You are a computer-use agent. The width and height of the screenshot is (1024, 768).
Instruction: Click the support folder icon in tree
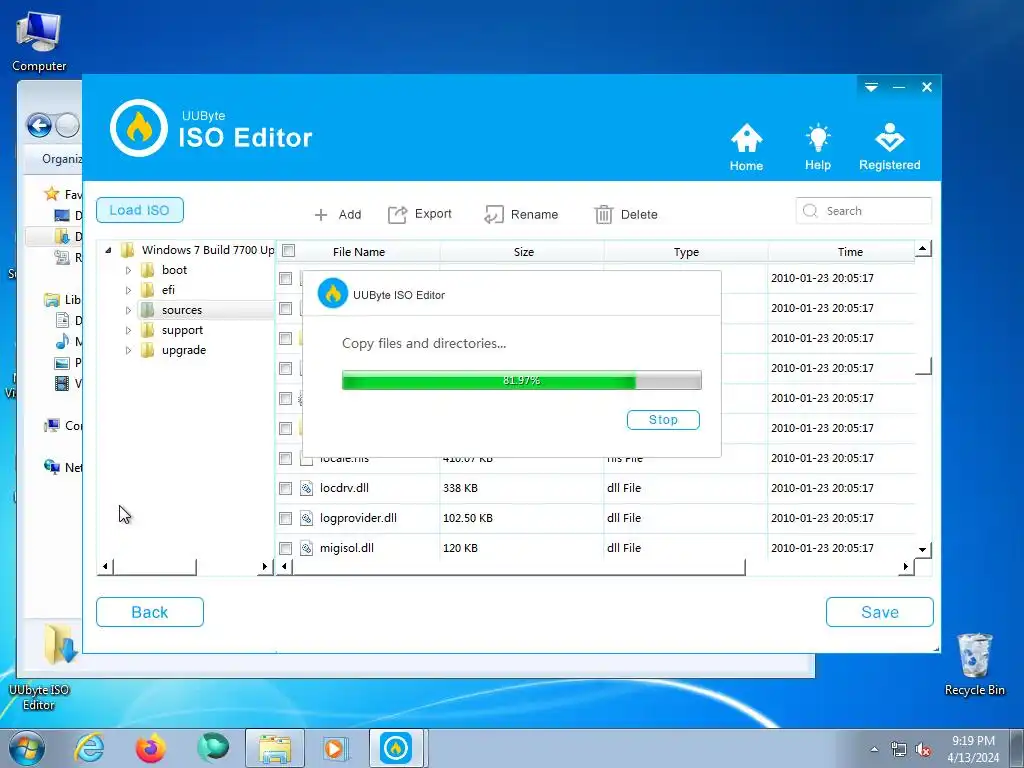148,330
